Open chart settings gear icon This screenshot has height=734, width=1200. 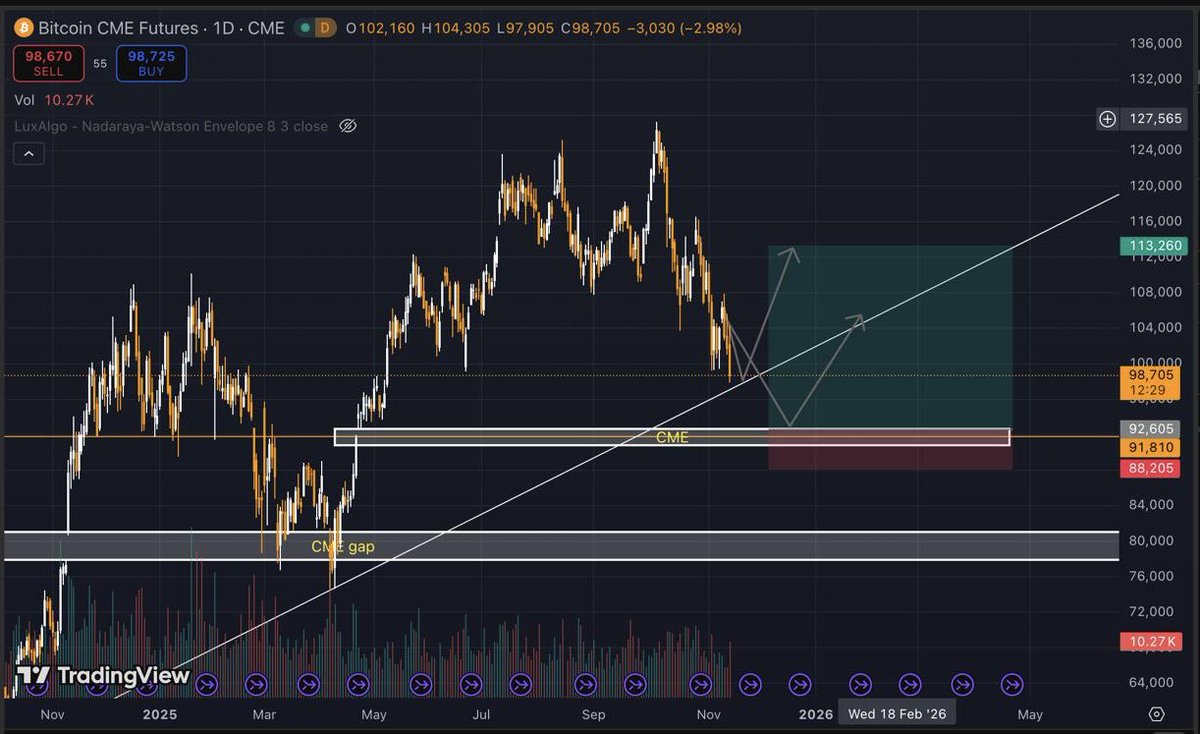1157,714
